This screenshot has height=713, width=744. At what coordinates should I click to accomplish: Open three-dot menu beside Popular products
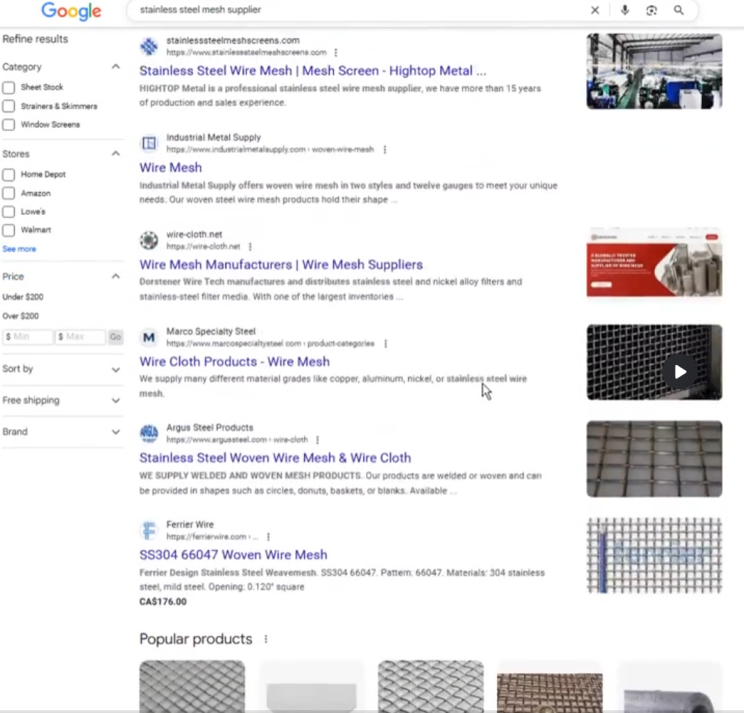[266, 640]
